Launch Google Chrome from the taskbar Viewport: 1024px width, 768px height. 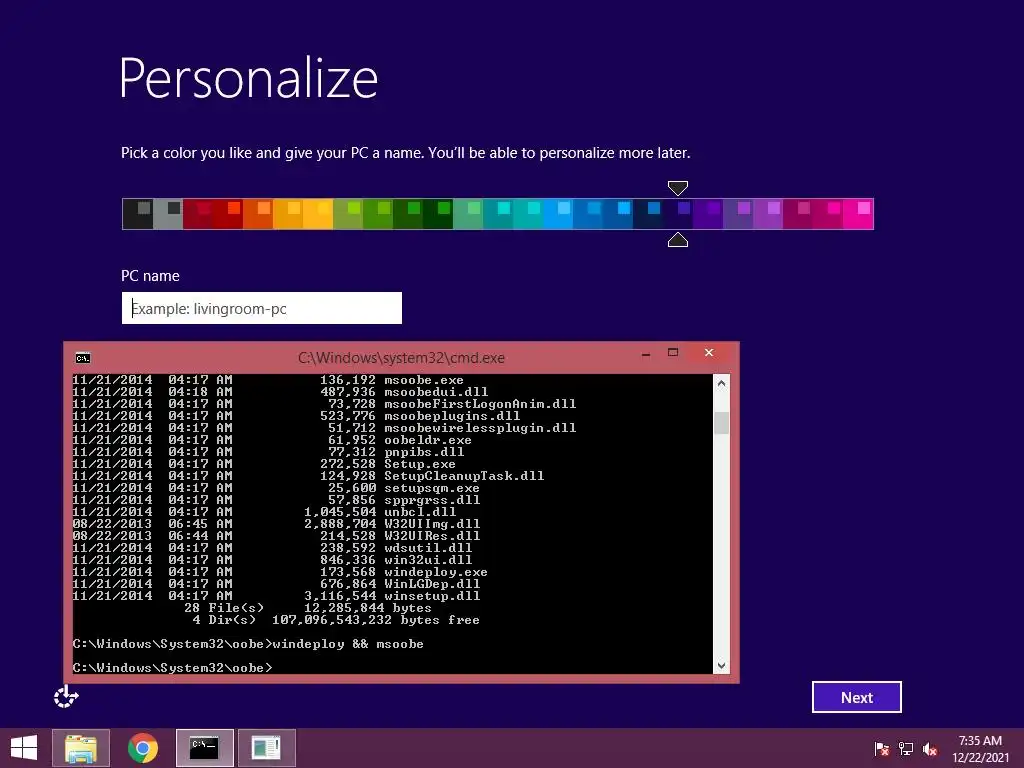tap(143, 748)
